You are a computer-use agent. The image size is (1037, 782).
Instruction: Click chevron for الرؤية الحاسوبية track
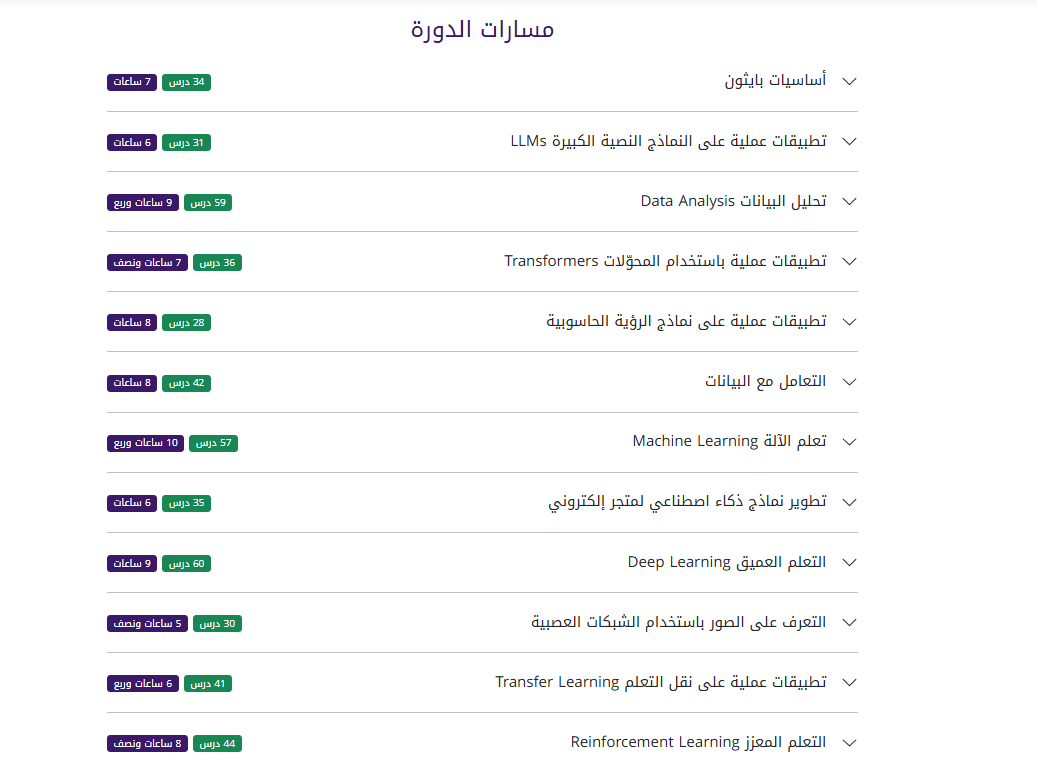(850, 321)
